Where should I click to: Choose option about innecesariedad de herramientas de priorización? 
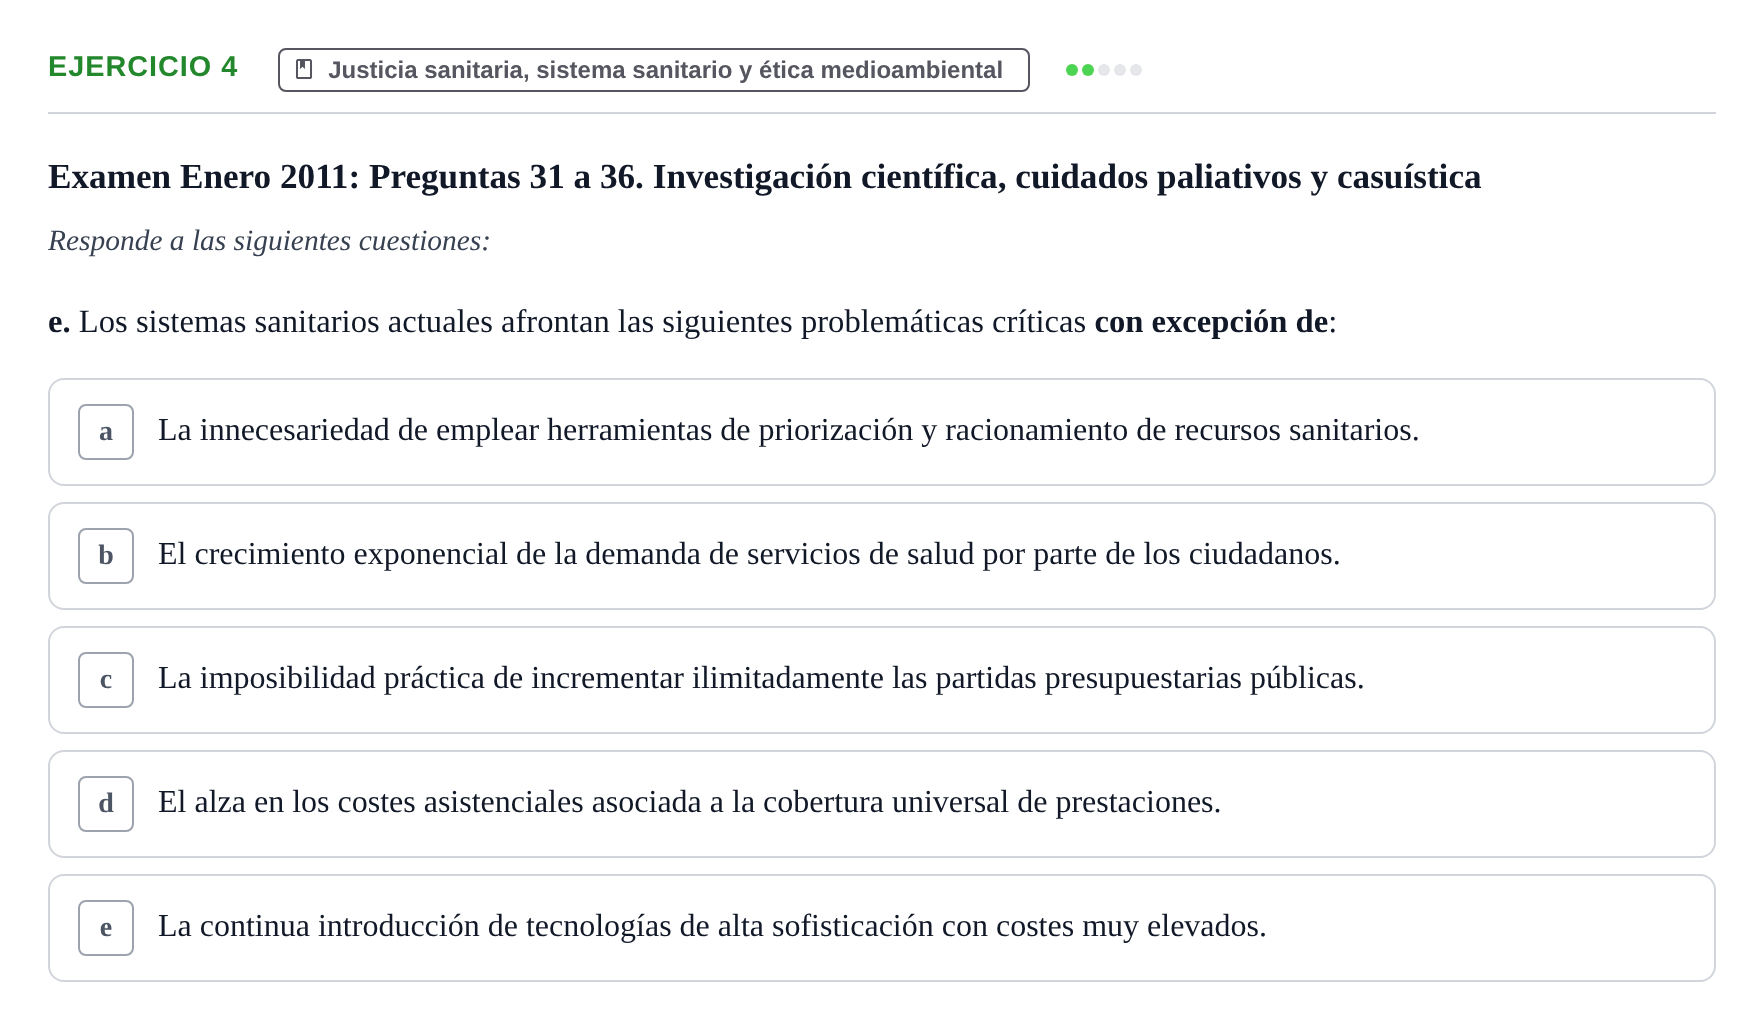(x=881, y=432)
